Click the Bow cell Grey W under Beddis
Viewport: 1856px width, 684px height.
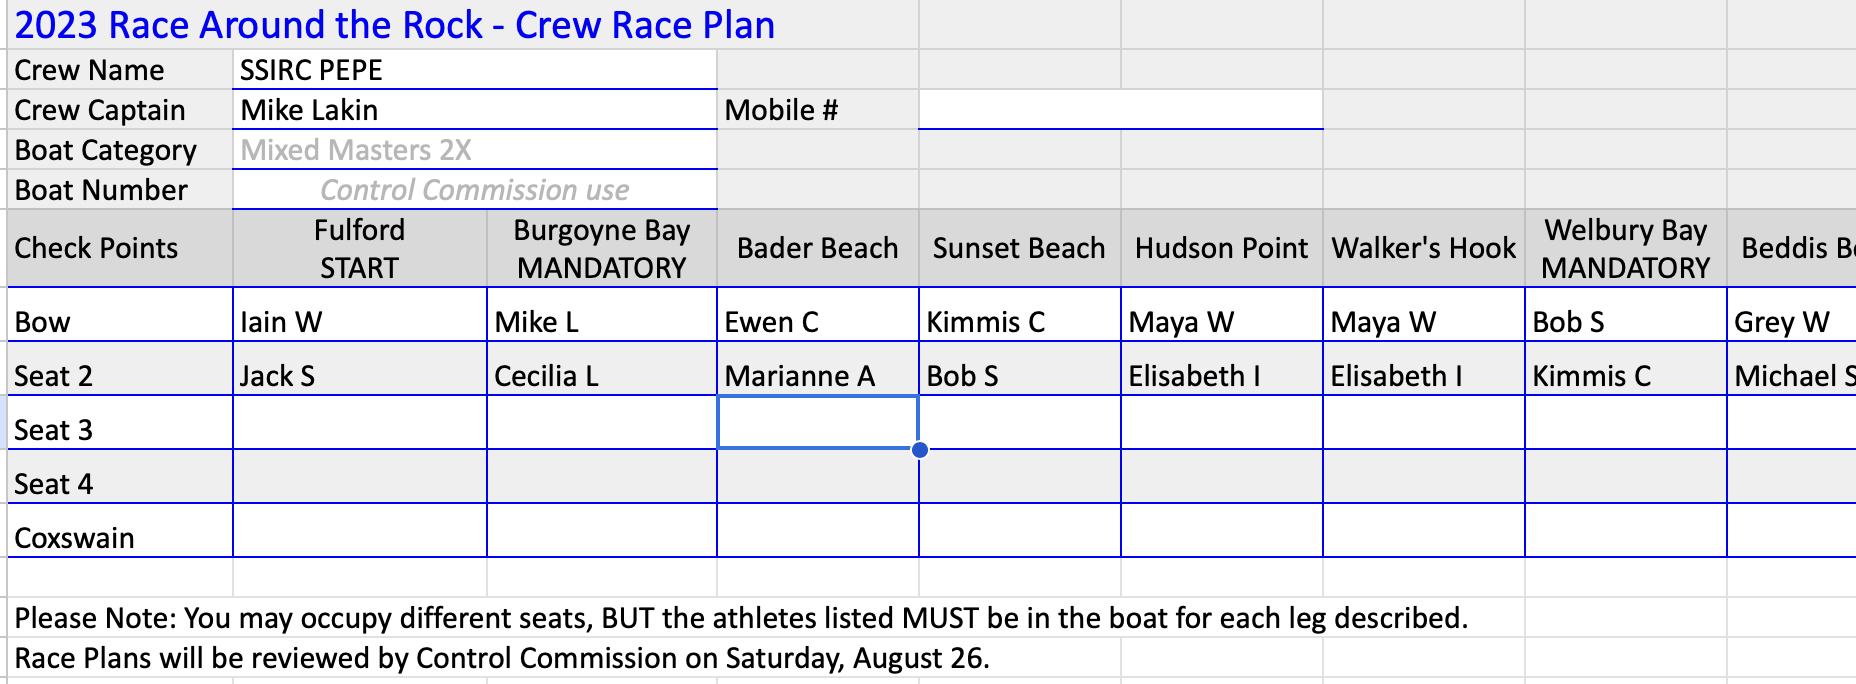[x=1791, y=315]
